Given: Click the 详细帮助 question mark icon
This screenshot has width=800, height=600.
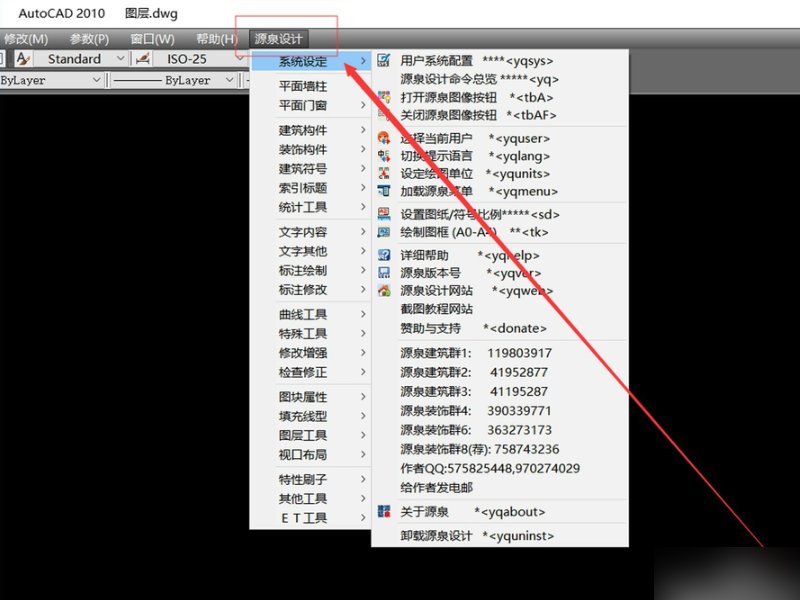Looking at the screenshot, I should (x=384, y=255).
